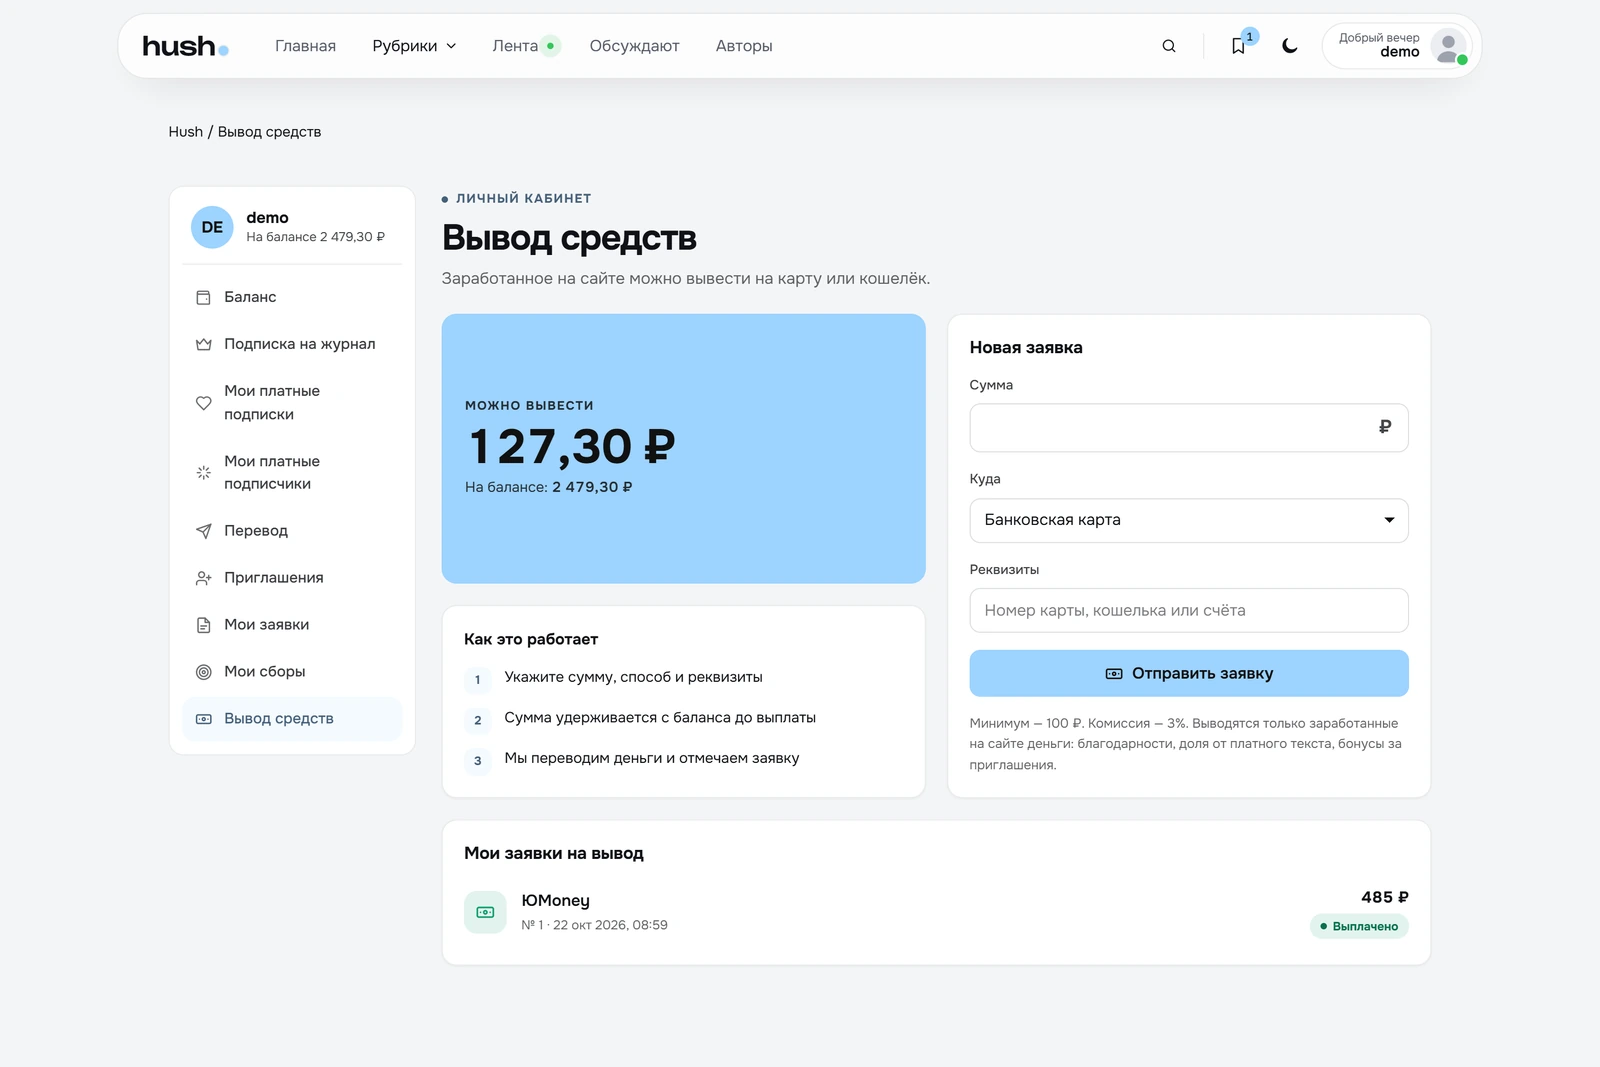
Task: Click Минимум — 100 ₽ commission note
Action: point(1186,744)
